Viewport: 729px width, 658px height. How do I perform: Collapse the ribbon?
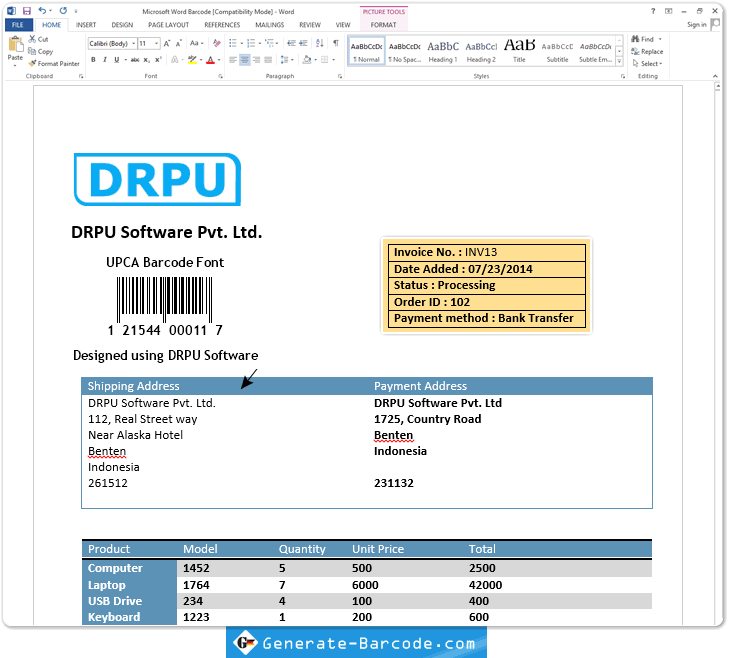[x=715, y=76]
